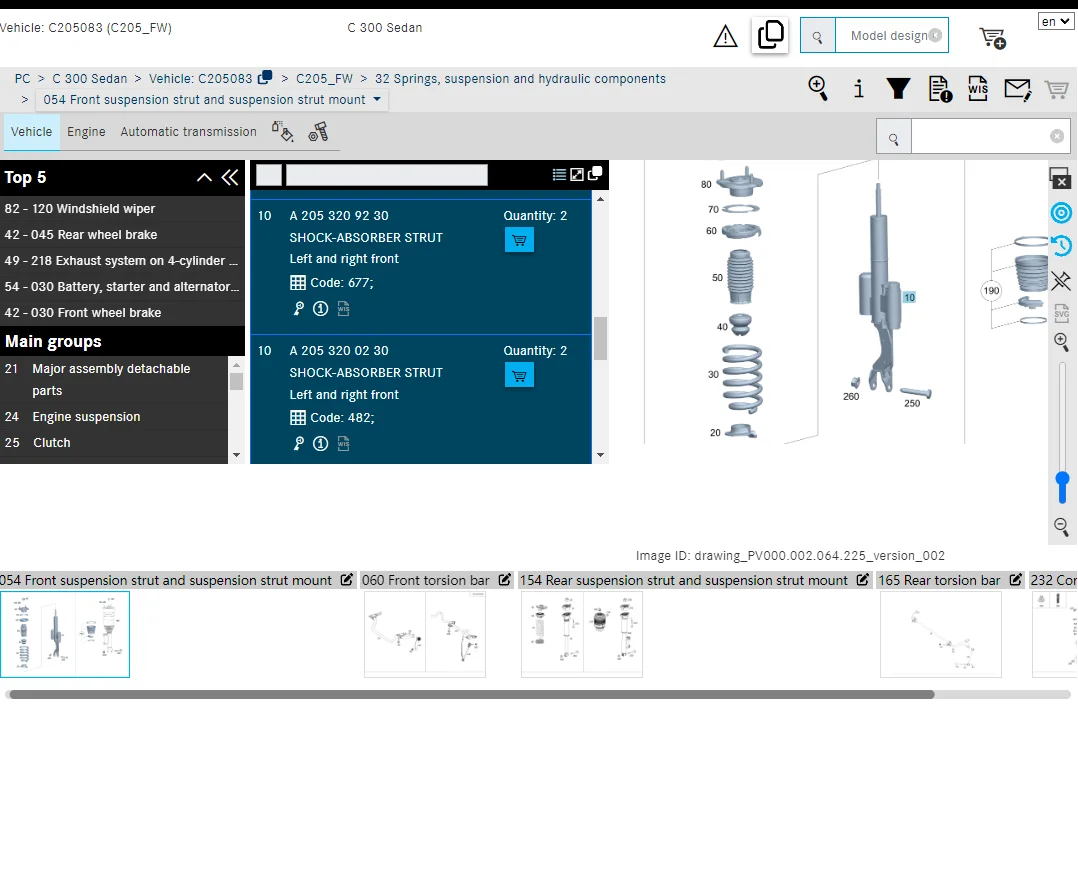The image size is (1078, 875).
Task: Open code table icon for Code 677
Action: tap(298, 283)
